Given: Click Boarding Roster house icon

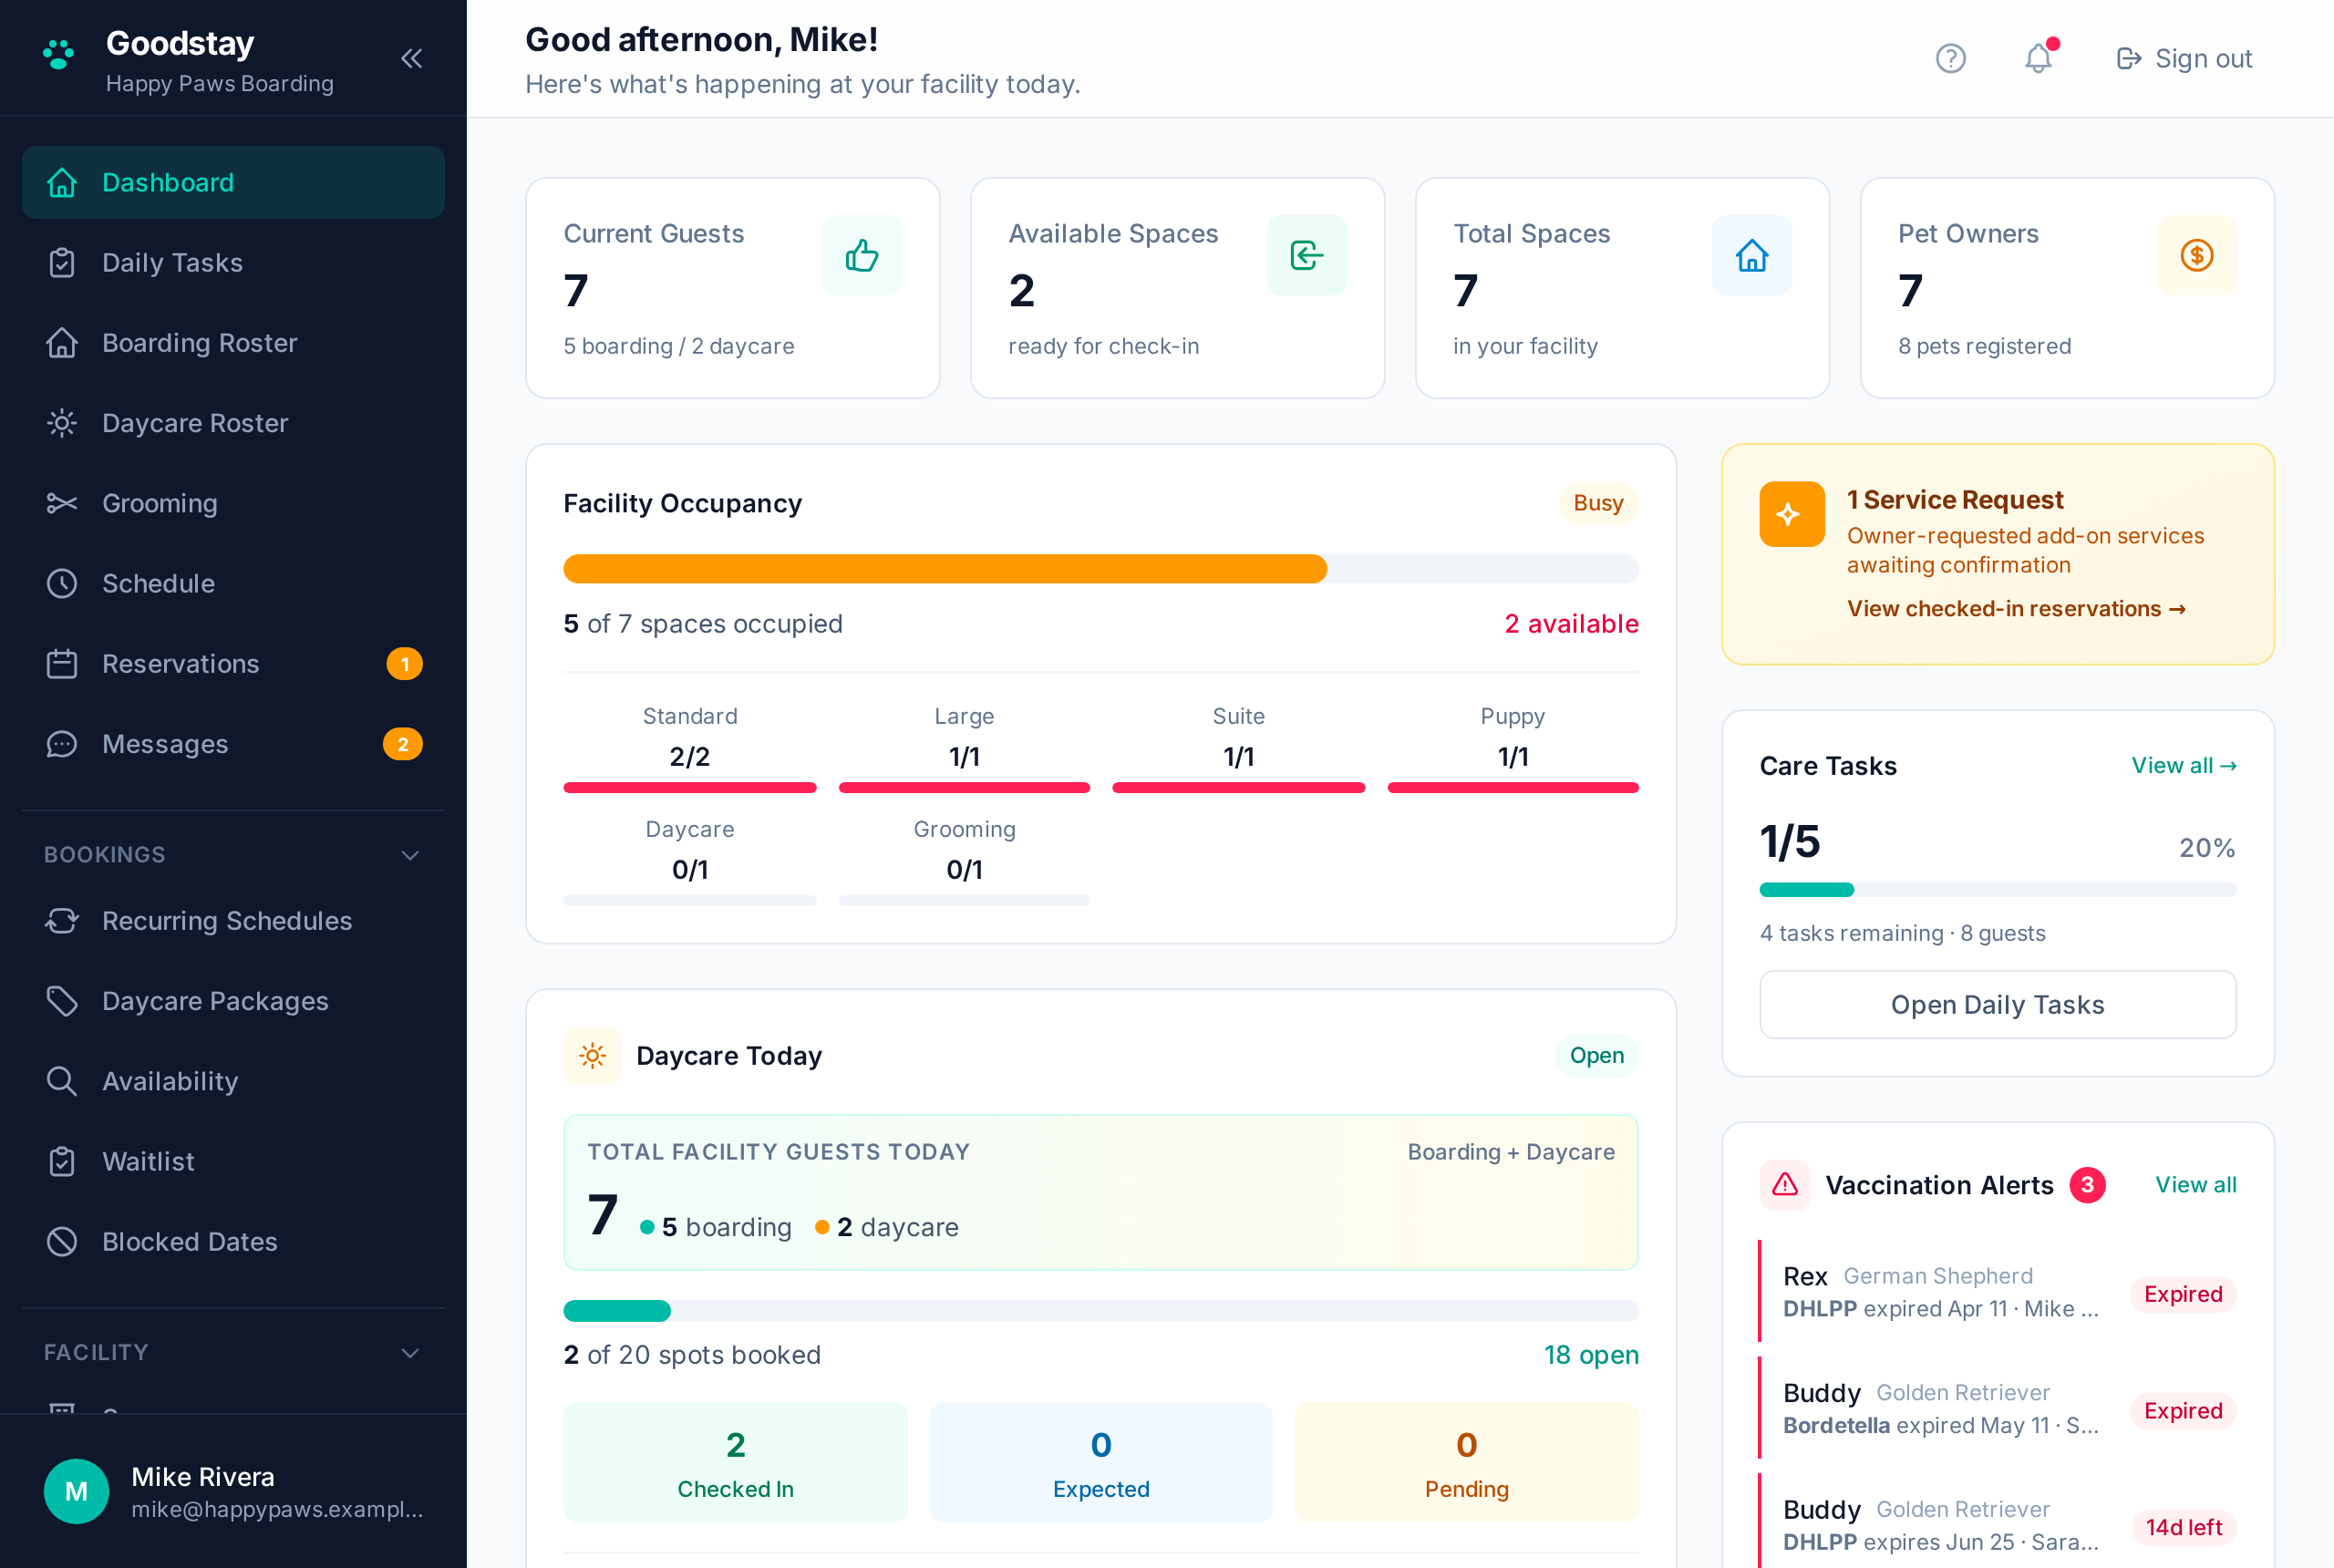Looking at the screenshot, I should pos(62,343).
